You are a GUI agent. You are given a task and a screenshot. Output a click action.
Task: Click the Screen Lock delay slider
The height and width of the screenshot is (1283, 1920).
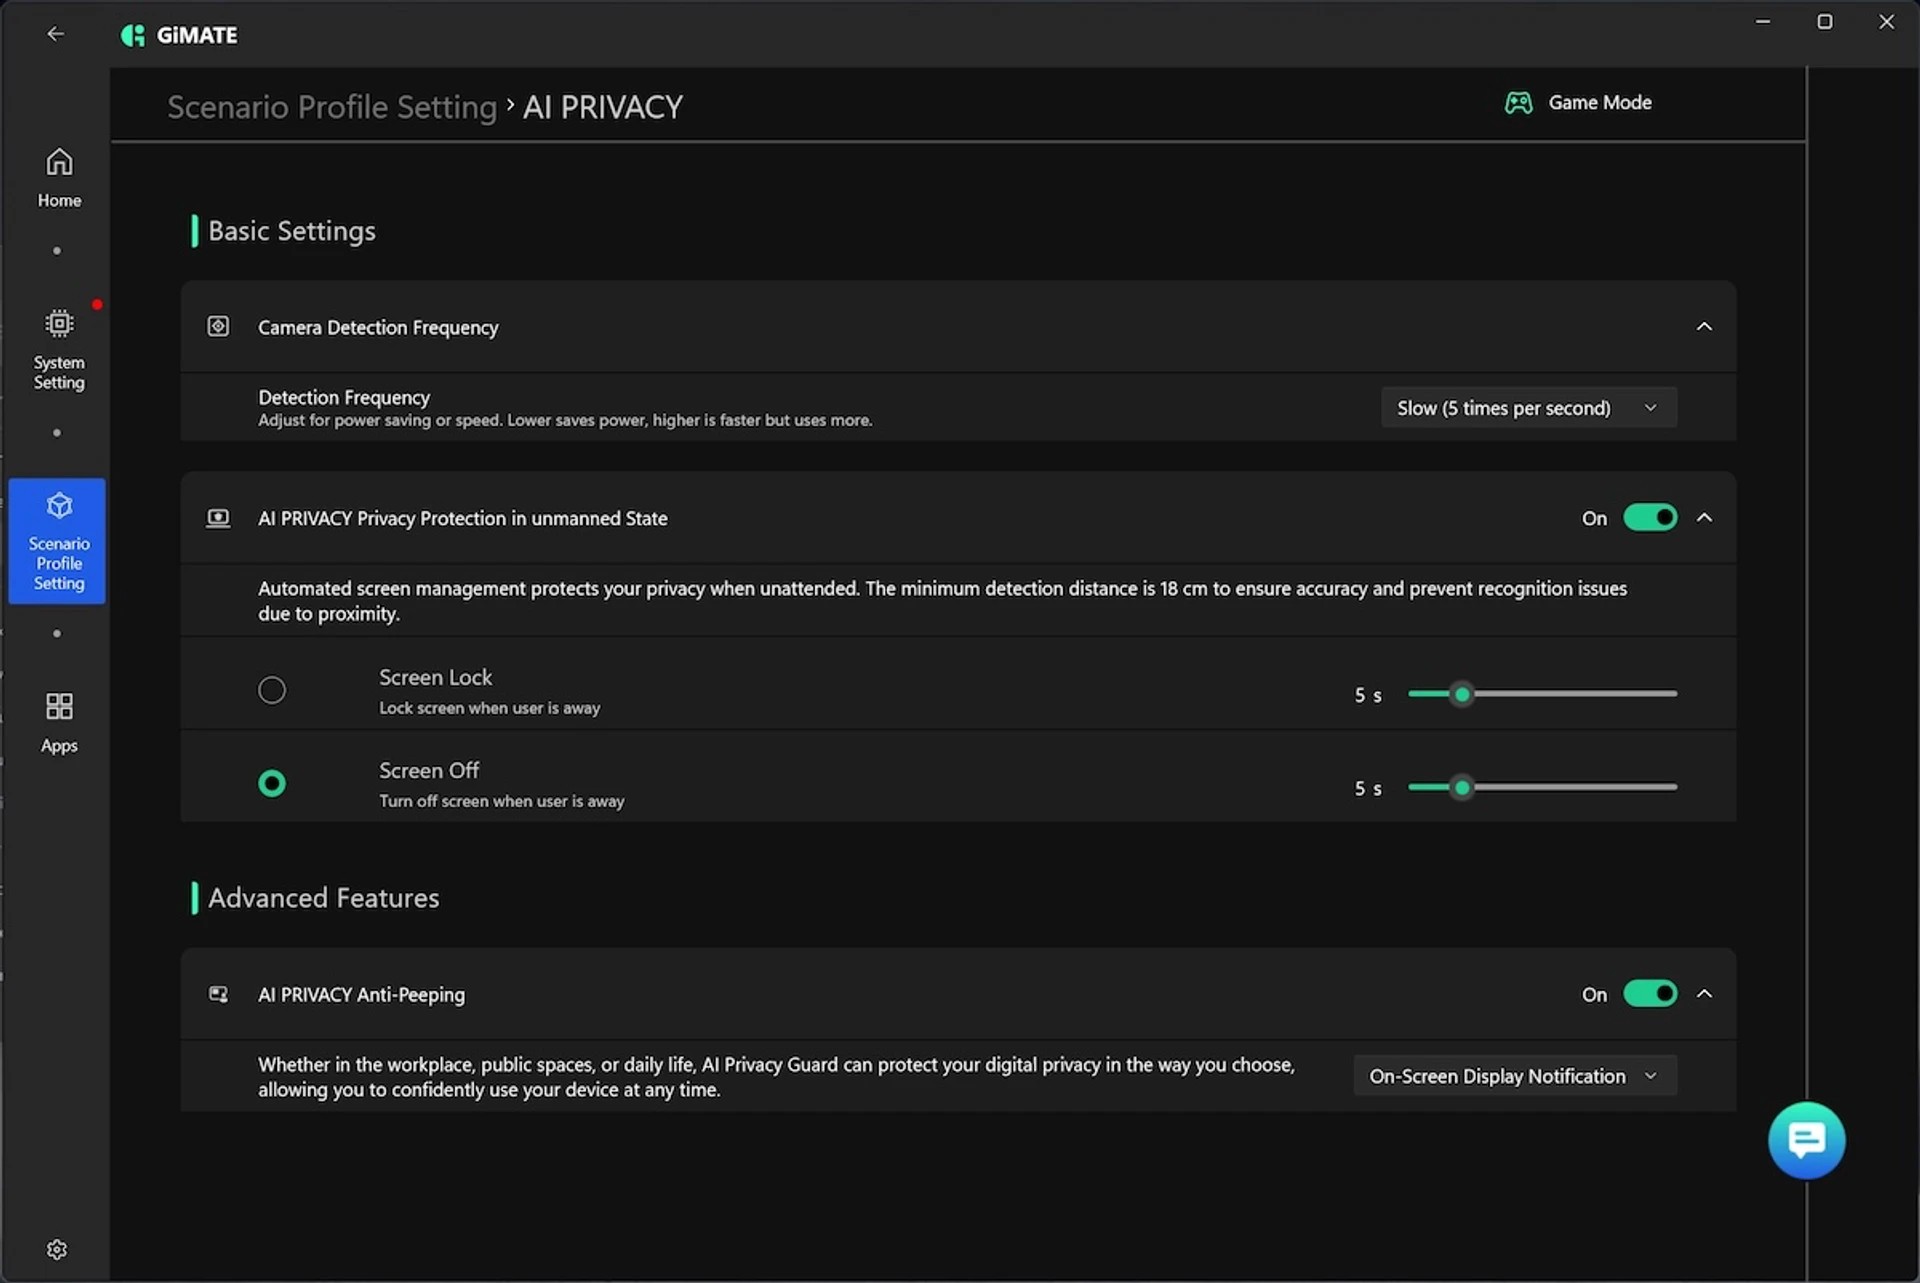coord(1541,694)
